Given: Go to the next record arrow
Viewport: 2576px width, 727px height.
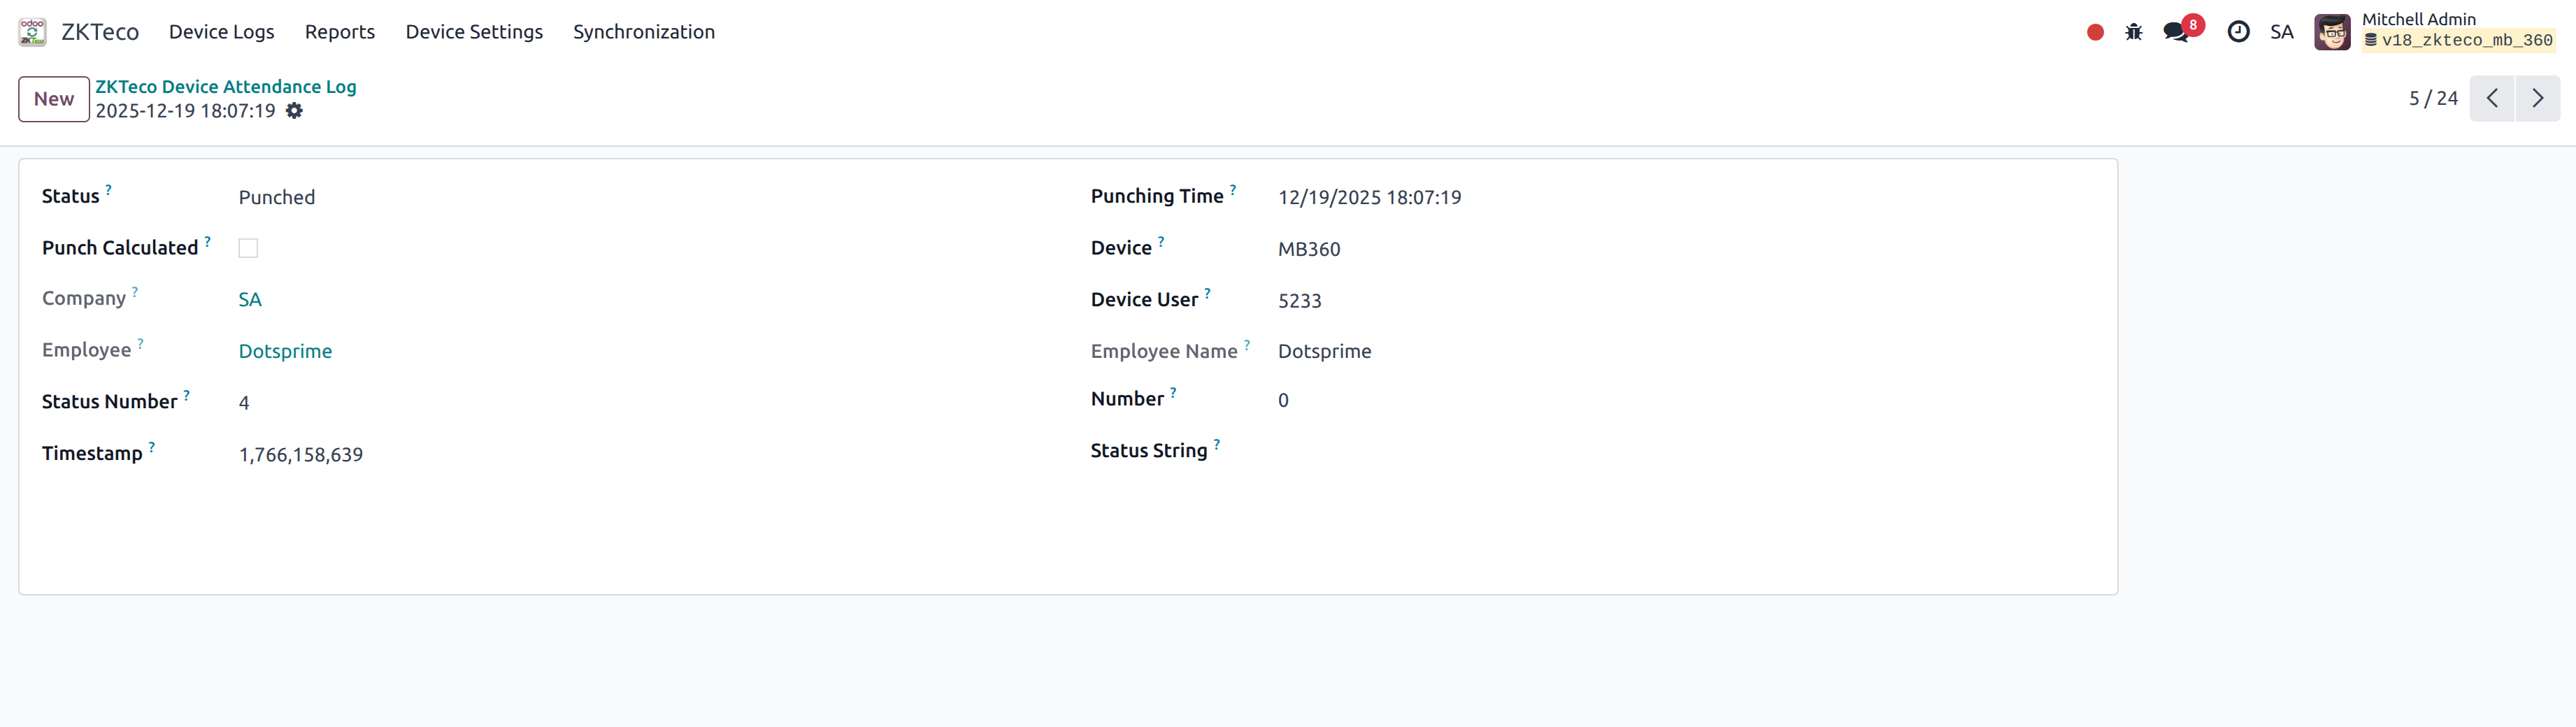Looking at the screenshot, I should point(2538,98).
